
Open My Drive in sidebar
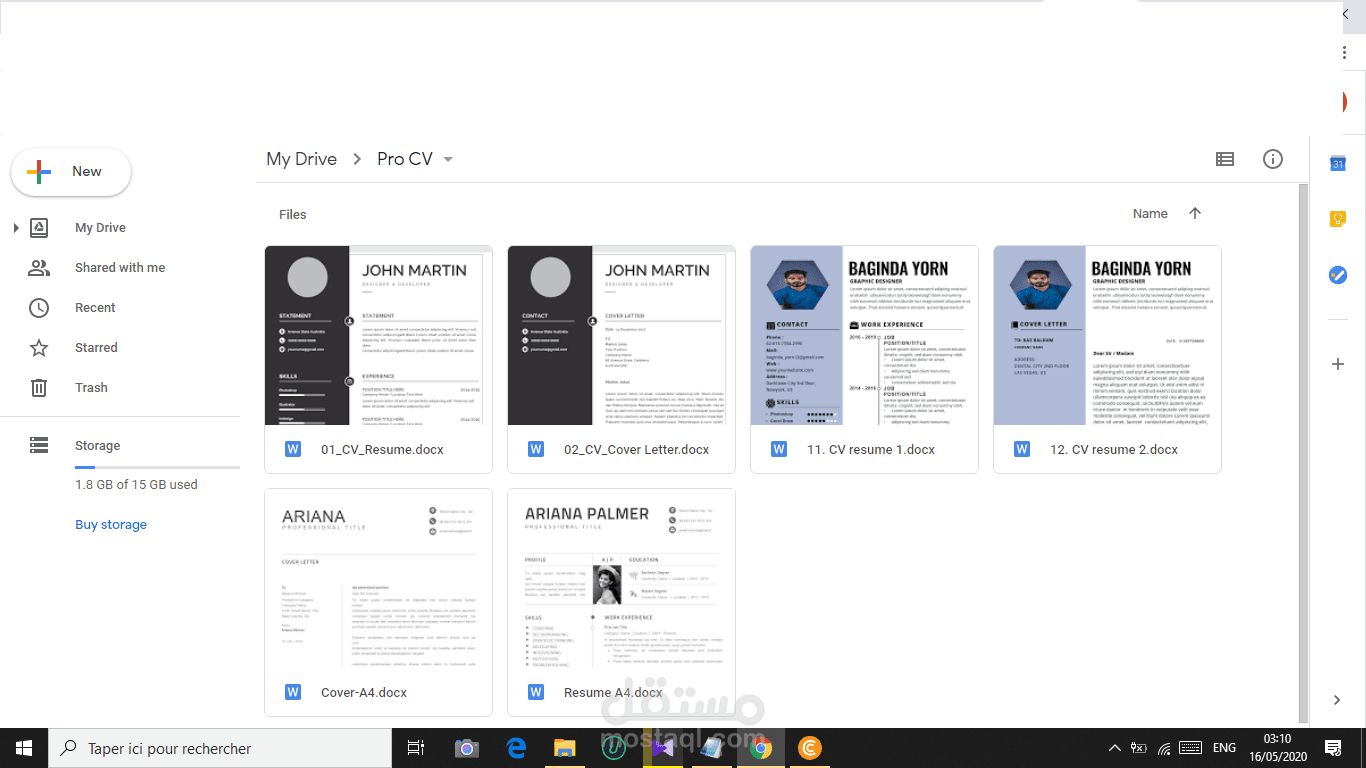click(100, 228)
